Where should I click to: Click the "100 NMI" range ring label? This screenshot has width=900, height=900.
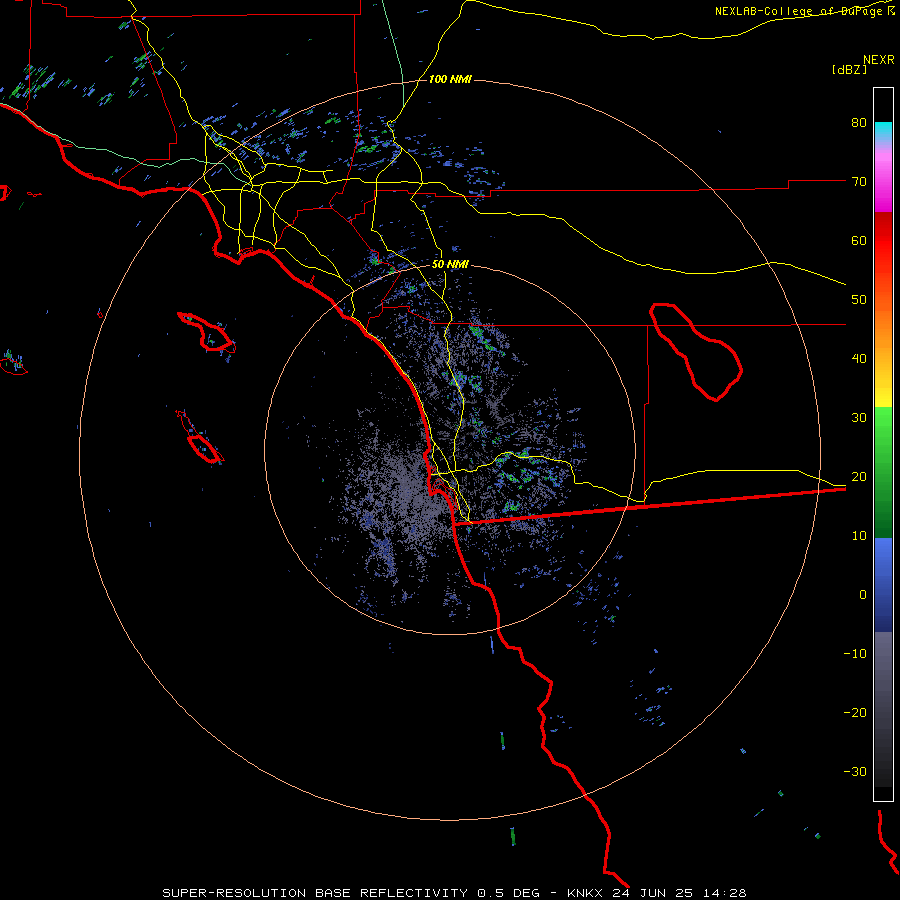pyautogui.click(x=450, y=79)
